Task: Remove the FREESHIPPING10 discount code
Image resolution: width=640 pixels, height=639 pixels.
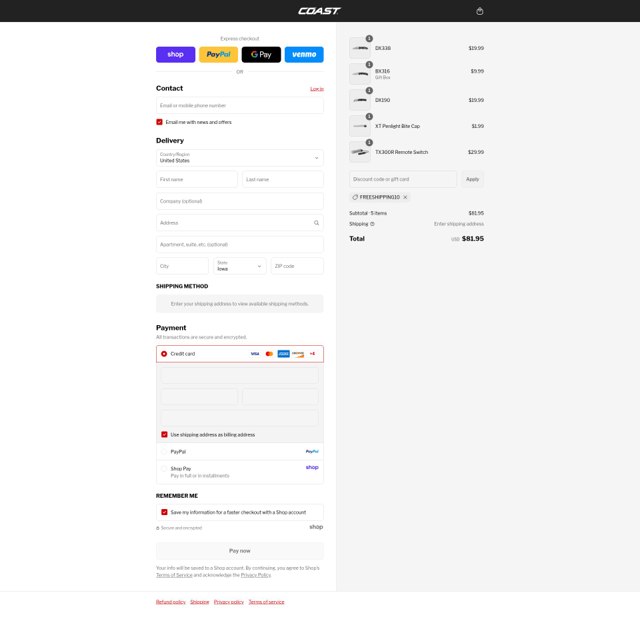Action: 405,197
